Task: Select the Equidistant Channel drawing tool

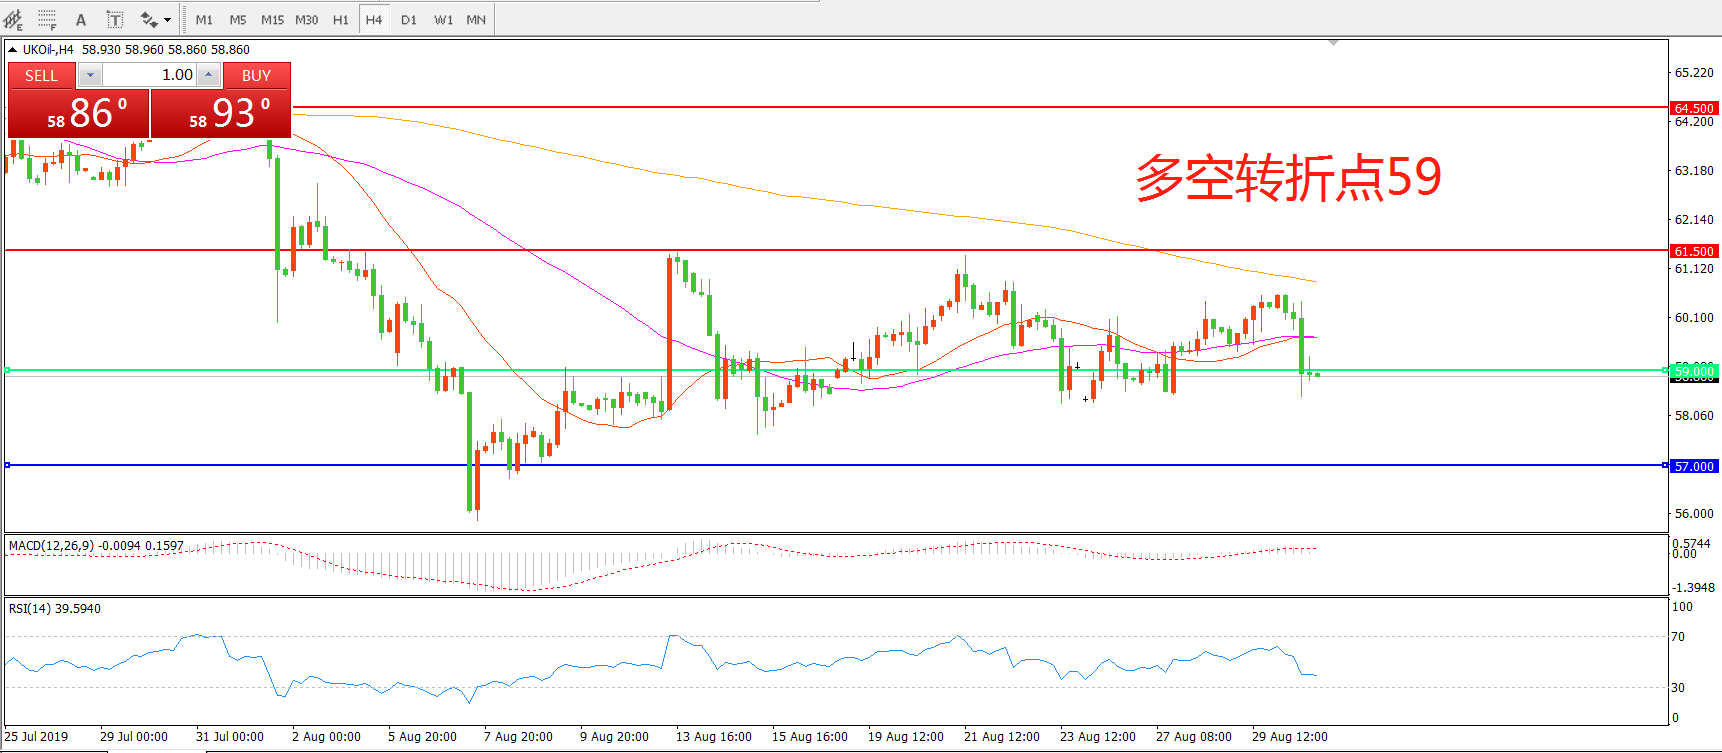Action: 13,19
